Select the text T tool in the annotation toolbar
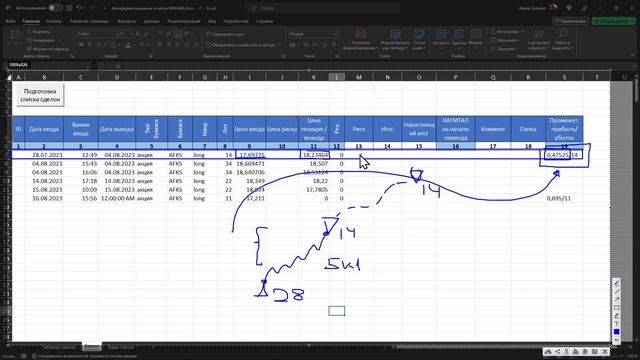This screenshot has height=360, width=640. pos(617,324)
